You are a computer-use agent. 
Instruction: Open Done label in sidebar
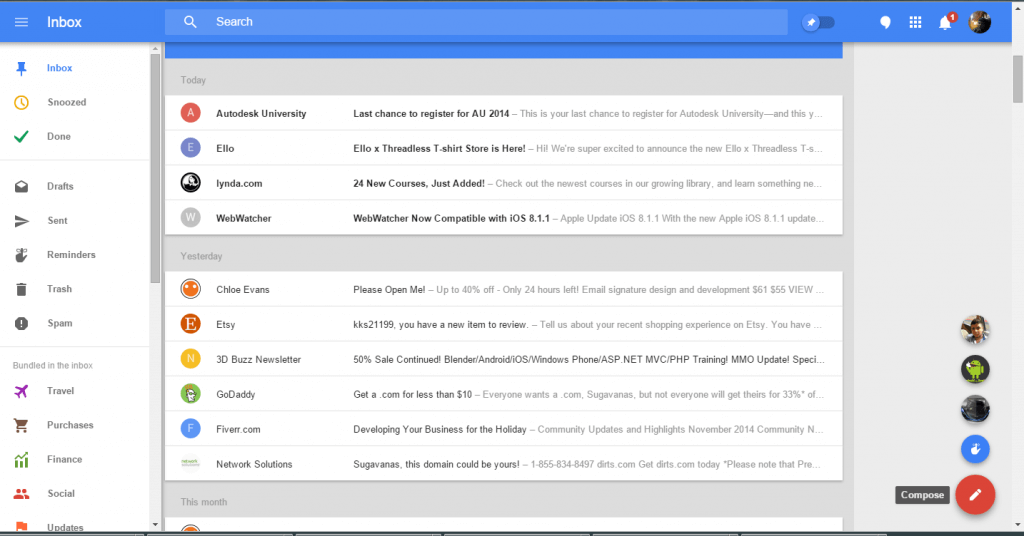(59, 136)
